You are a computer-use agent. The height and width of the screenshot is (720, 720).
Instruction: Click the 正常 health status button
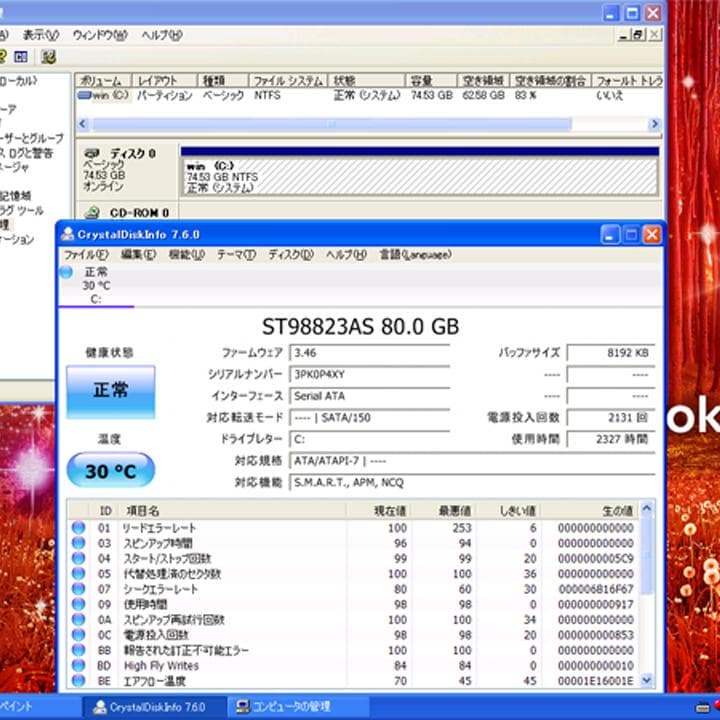pos(111,392)
